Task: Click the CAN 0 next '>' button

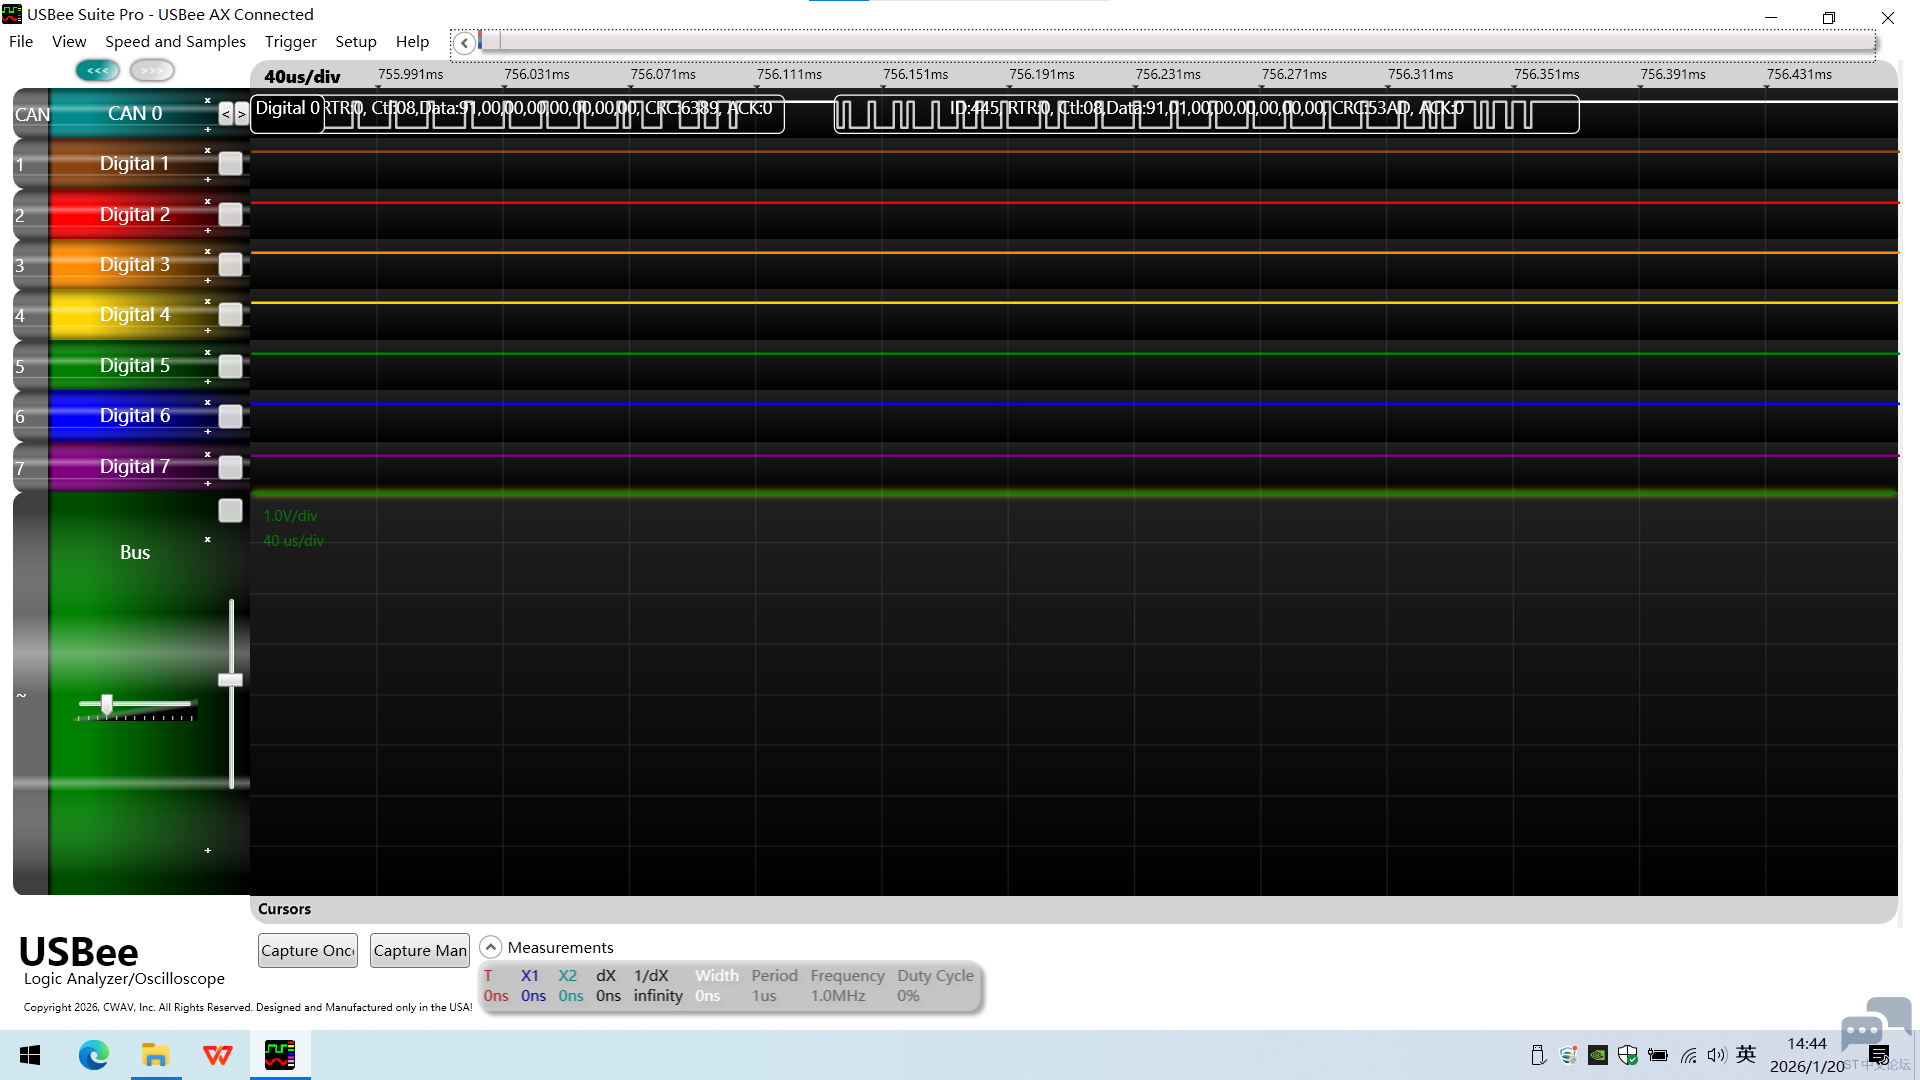Action: coord(241,114)
